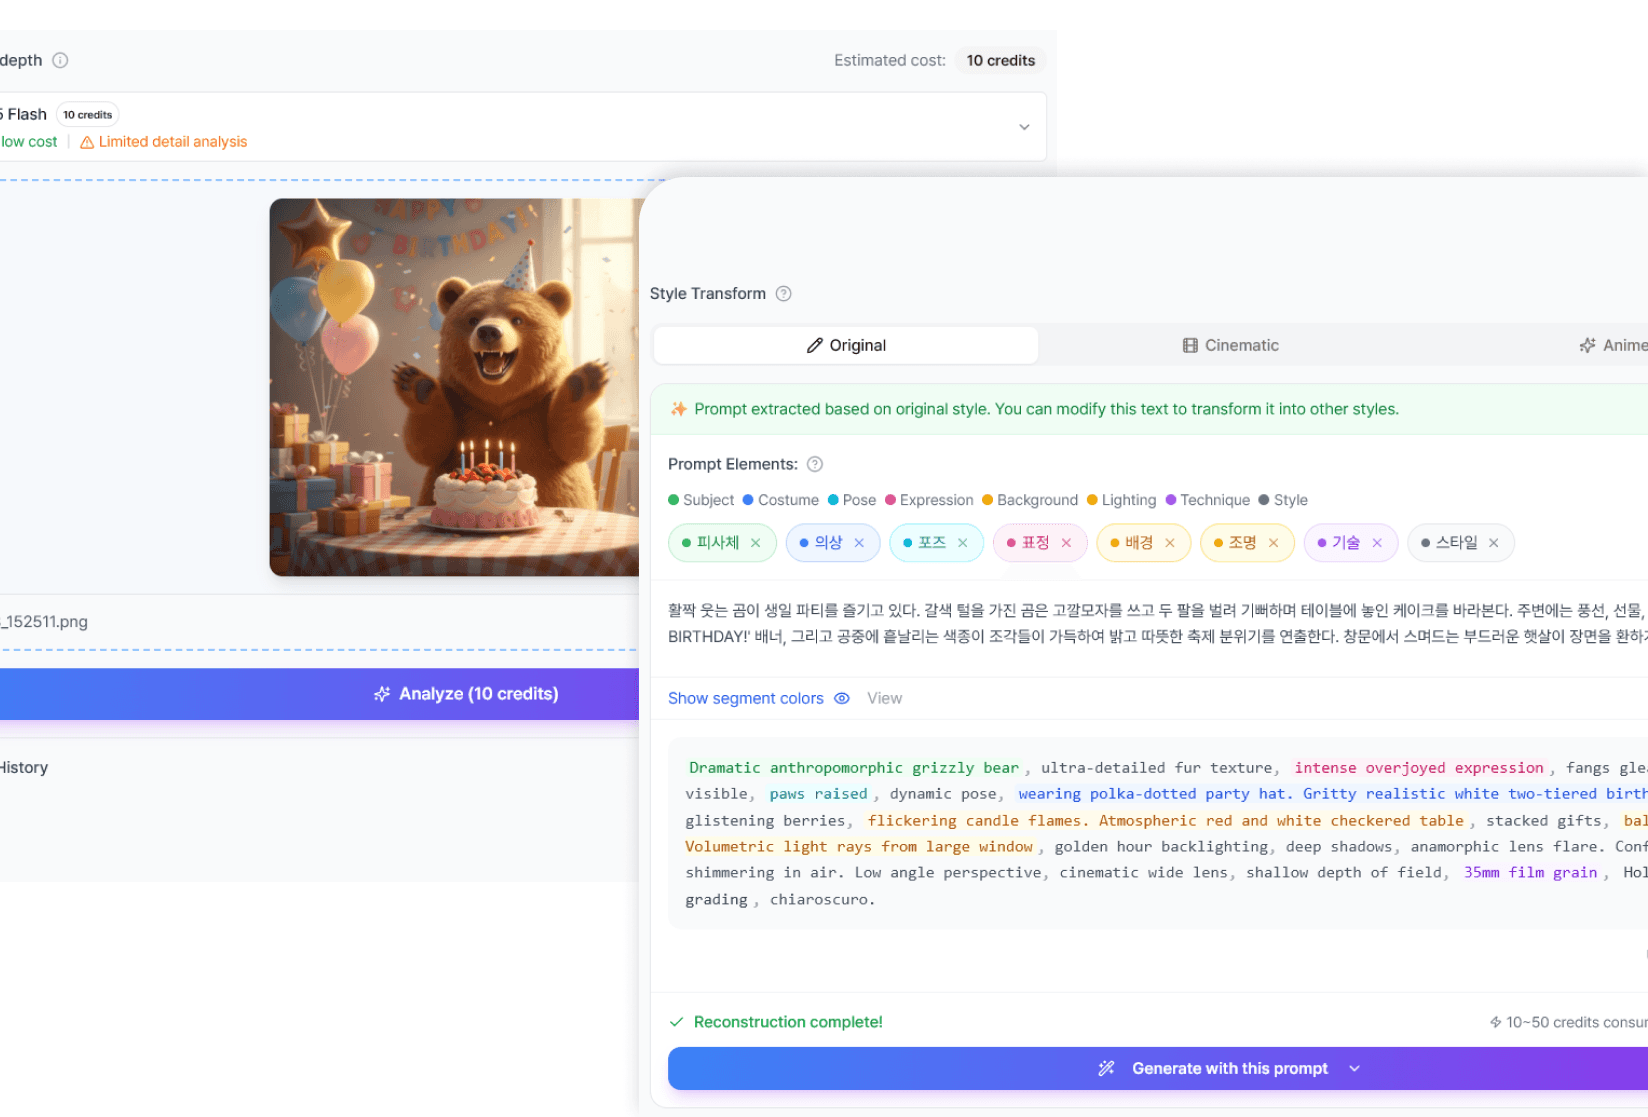Remove the 표정 expression tag
This screenshot has width=1648, height=1117.
click(1066, 543)
